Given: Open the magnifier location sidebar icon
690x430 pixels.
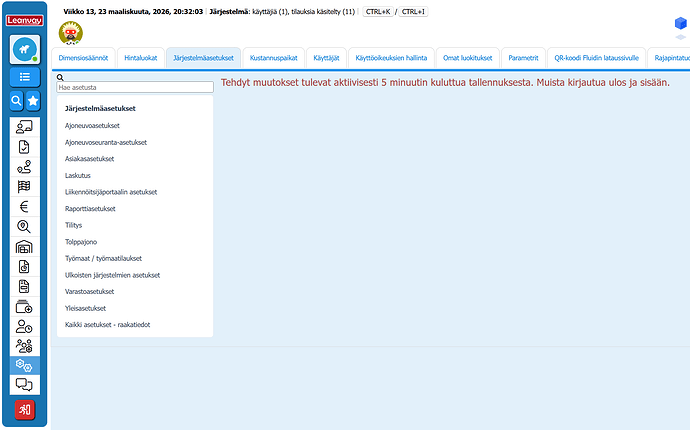Looking at the screenshot, I should pyautogui.click(x=24, y=227).
